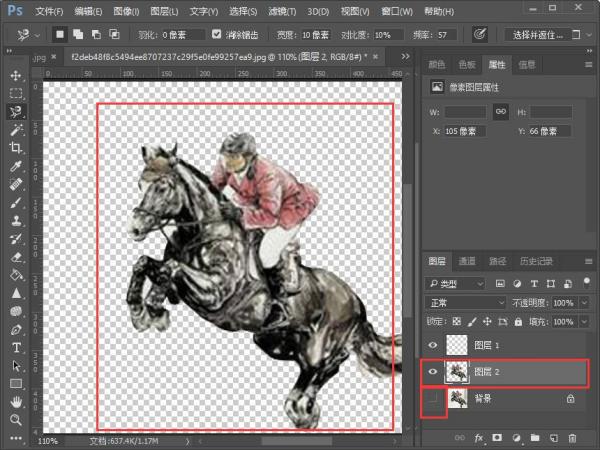The image size is (600, 450).
Task: Hide 图层 2 with its eye icon
Action: point(433,372)
